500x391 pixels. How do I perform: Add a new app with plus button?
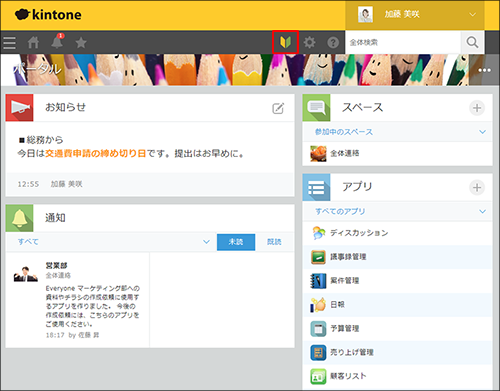point(477,187)
